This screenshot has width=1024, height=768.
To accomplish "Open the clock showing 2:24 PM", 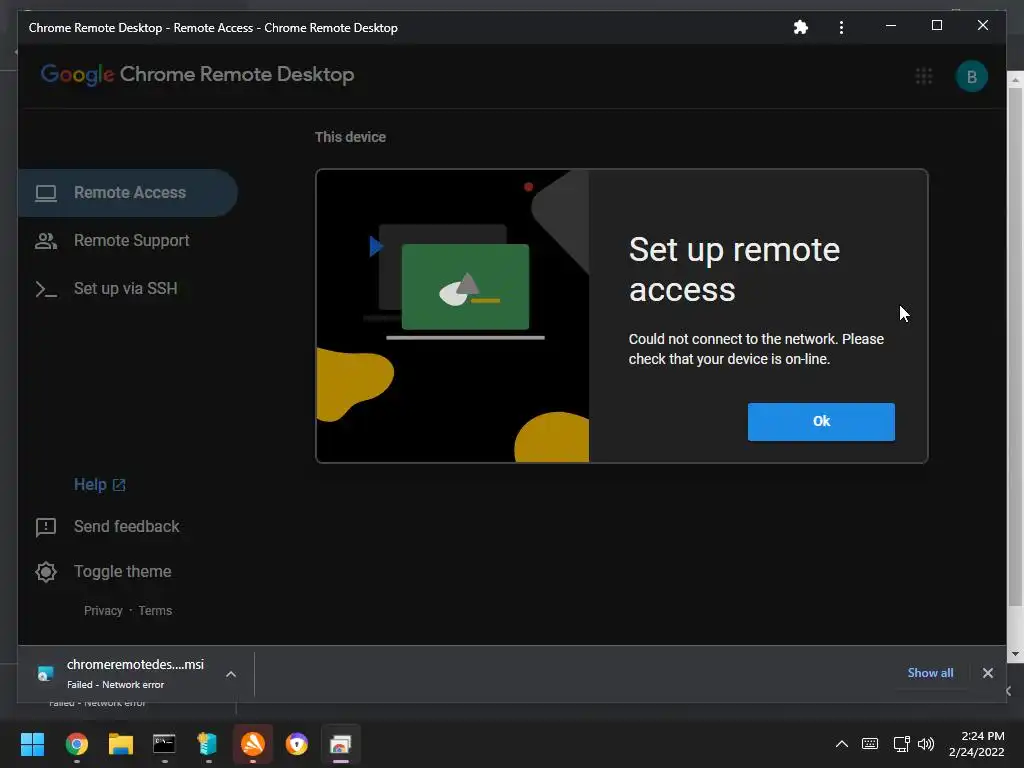I will pyautogui.click(x=976, y=744).
